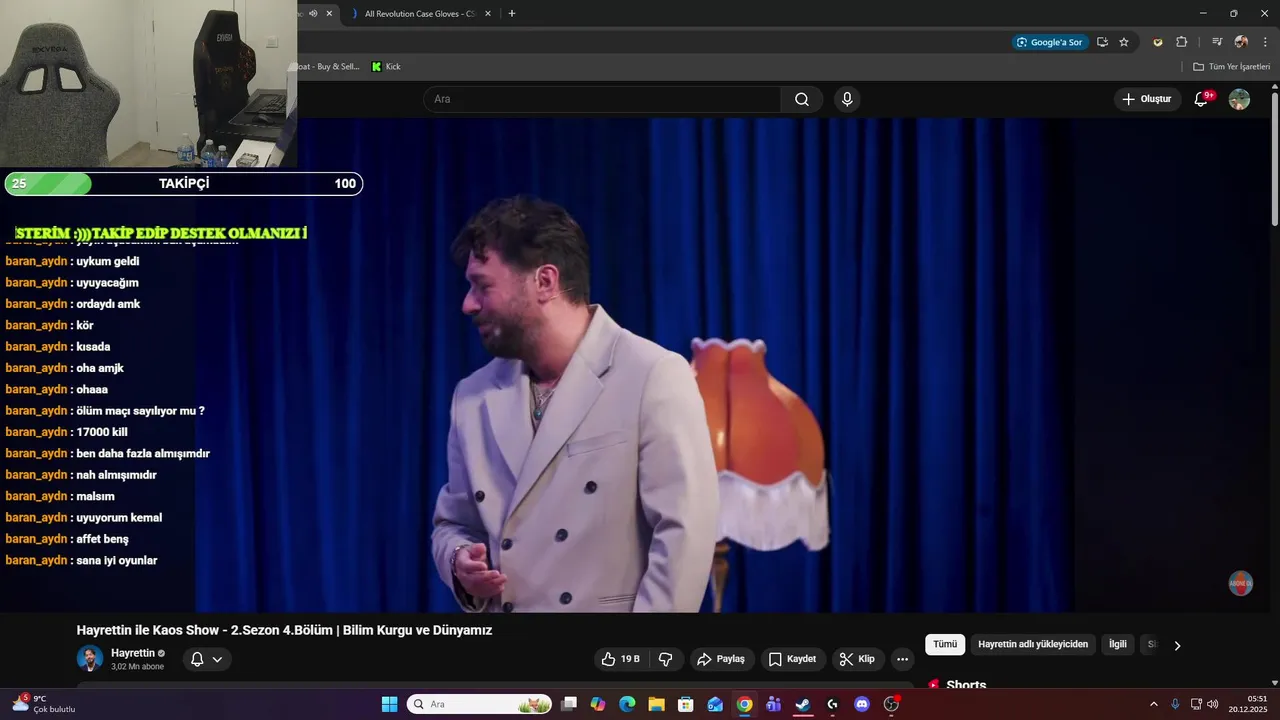Close the audio-playing YouTube tab
1280x720 pixels.
(x=329, y=13)
